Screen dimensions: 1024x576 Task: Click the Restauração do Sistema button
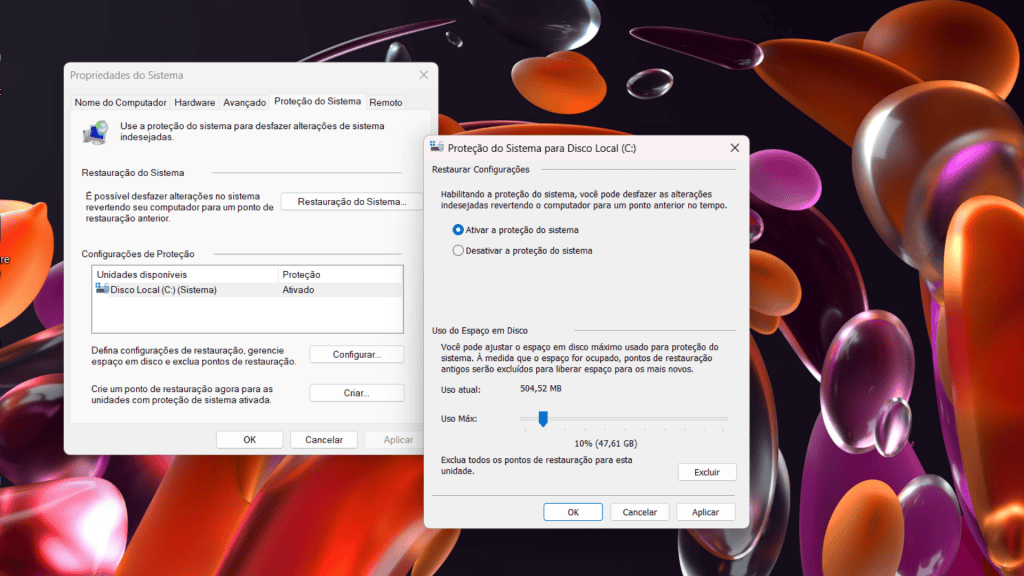pyautogui.click(x=352, y=202)
